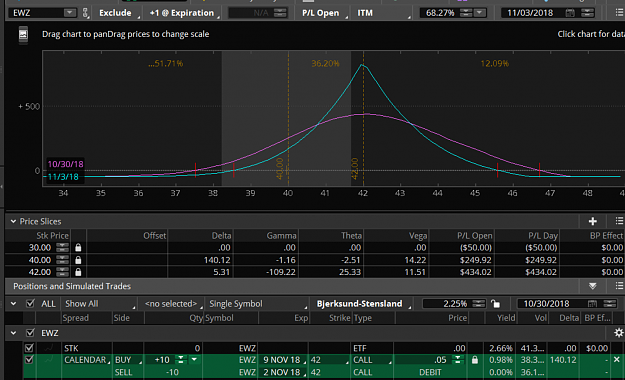Viewport: 625px width, 380px height.
Task: Open the calendar picker beside 11/03/2018
Action: tap(570, 13)
